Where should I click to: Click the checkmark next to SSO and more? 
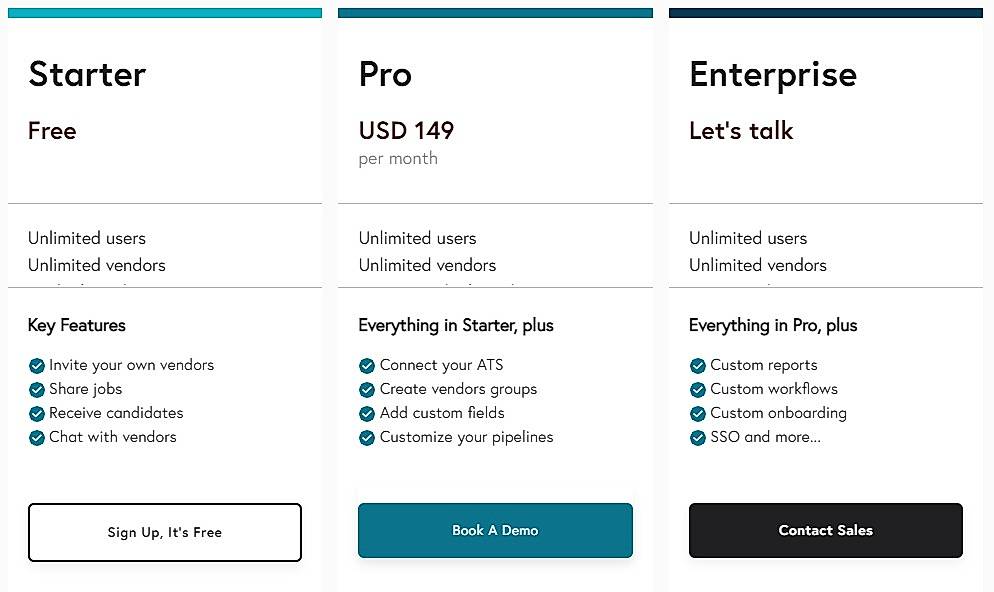pyautogui.click(x=697, y=437)
